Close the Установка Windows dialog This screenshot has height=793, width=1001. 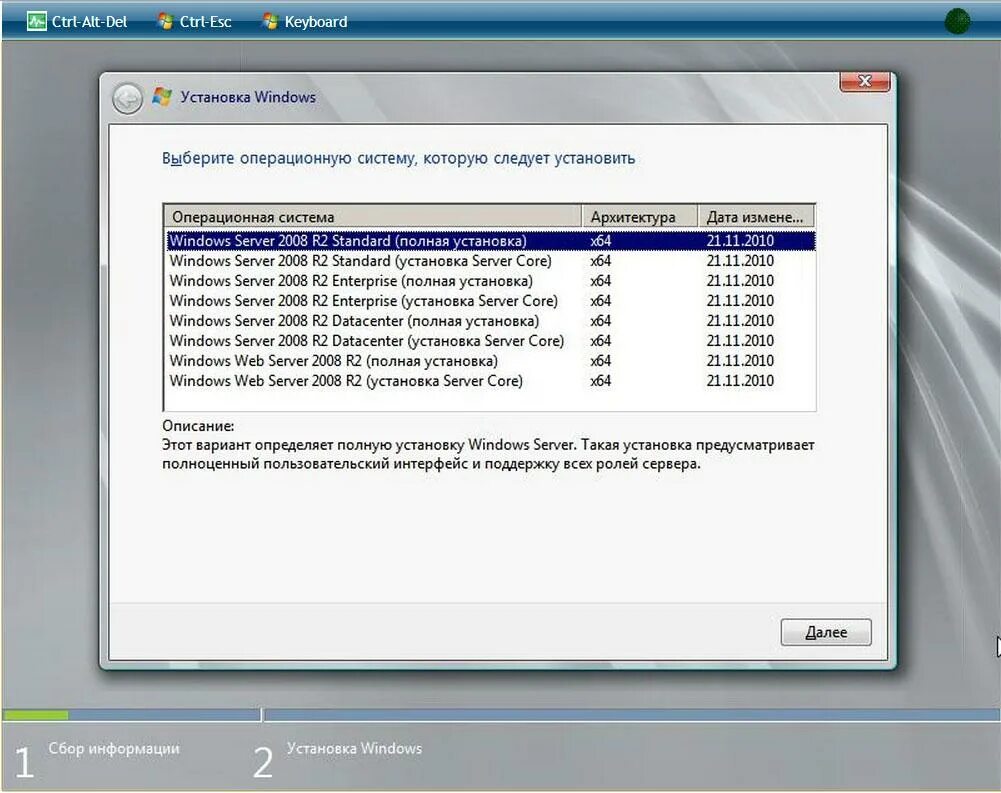pyautogui.click(x=864, y=81)
